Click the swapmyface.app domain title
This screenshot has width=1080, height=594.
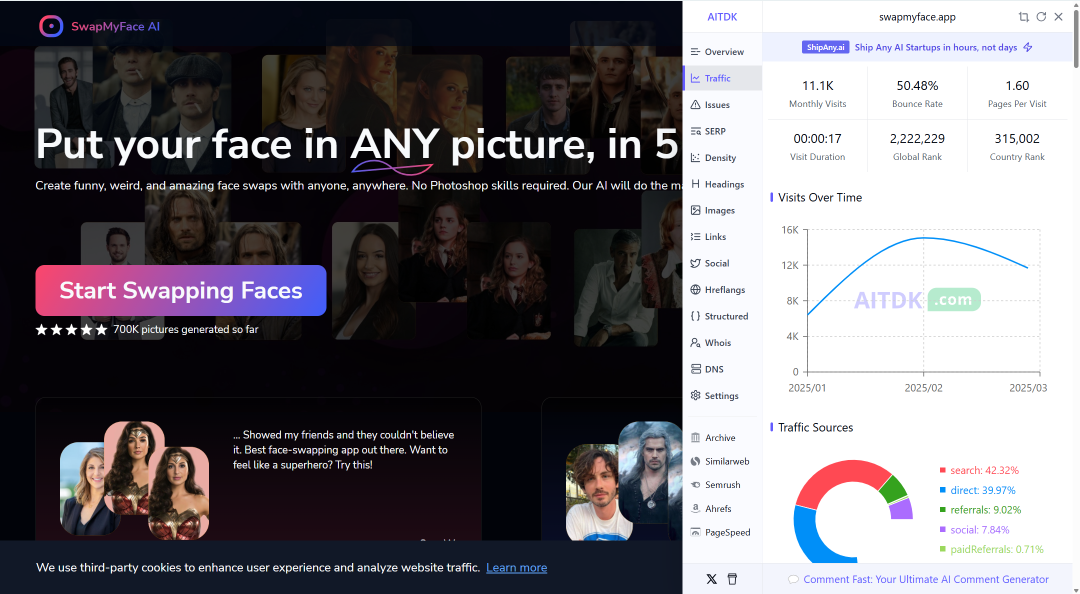pyautogui.click(x=917, y=17)
